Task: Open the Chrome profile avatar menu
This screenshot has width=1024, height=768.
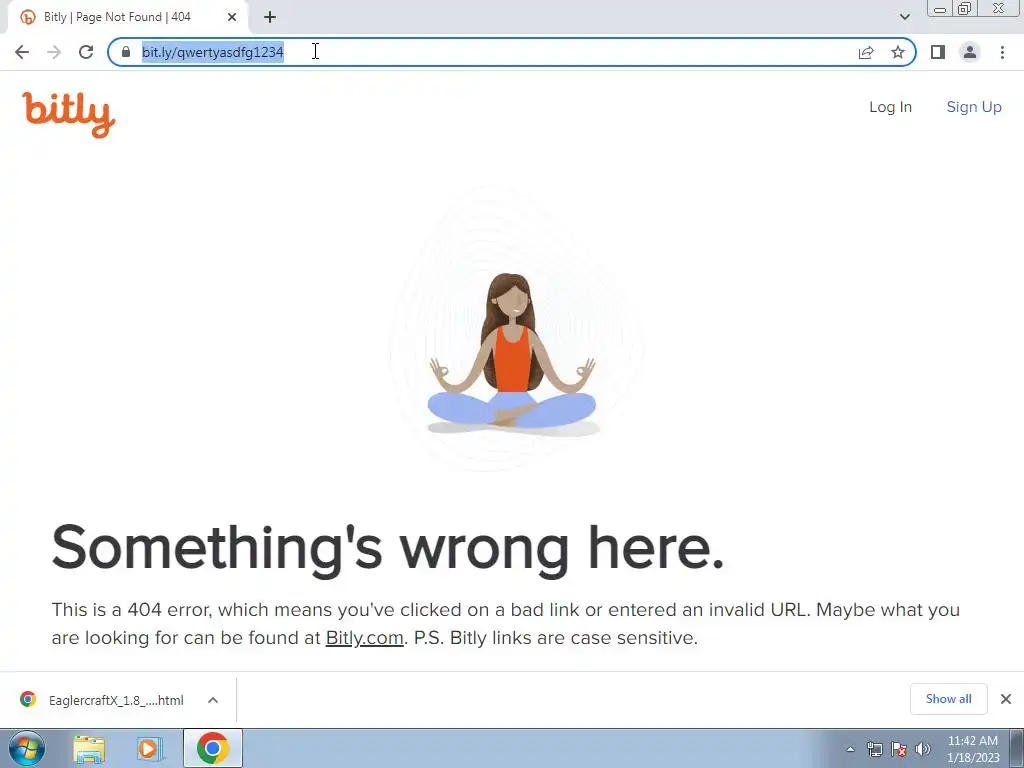Action: tap(970, 52)
